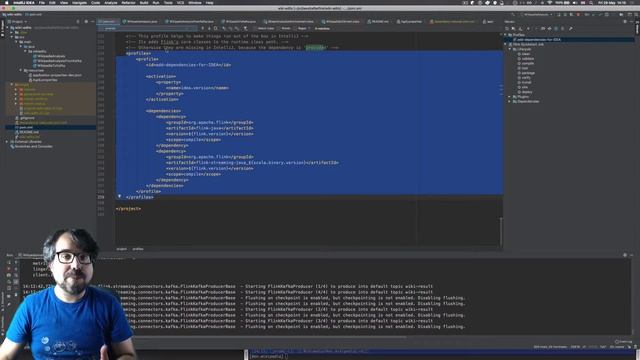
Task: Select Maven install lifecycle goal
Action: pos(526,82)
